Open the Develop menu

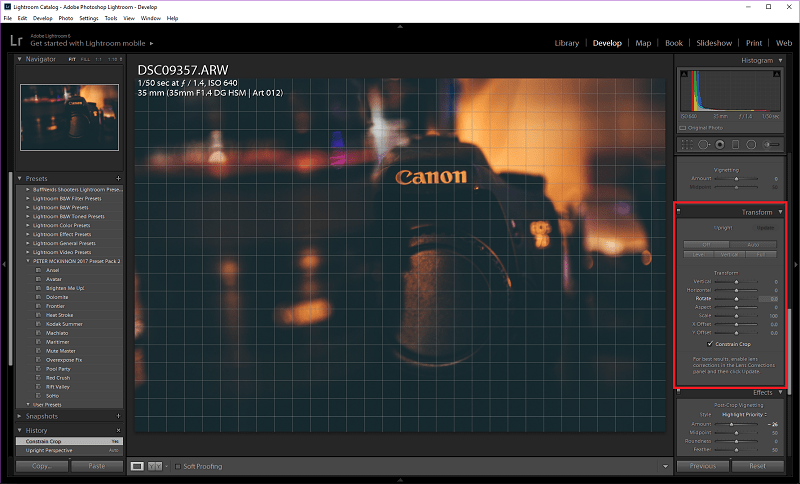tap(42, 18)
